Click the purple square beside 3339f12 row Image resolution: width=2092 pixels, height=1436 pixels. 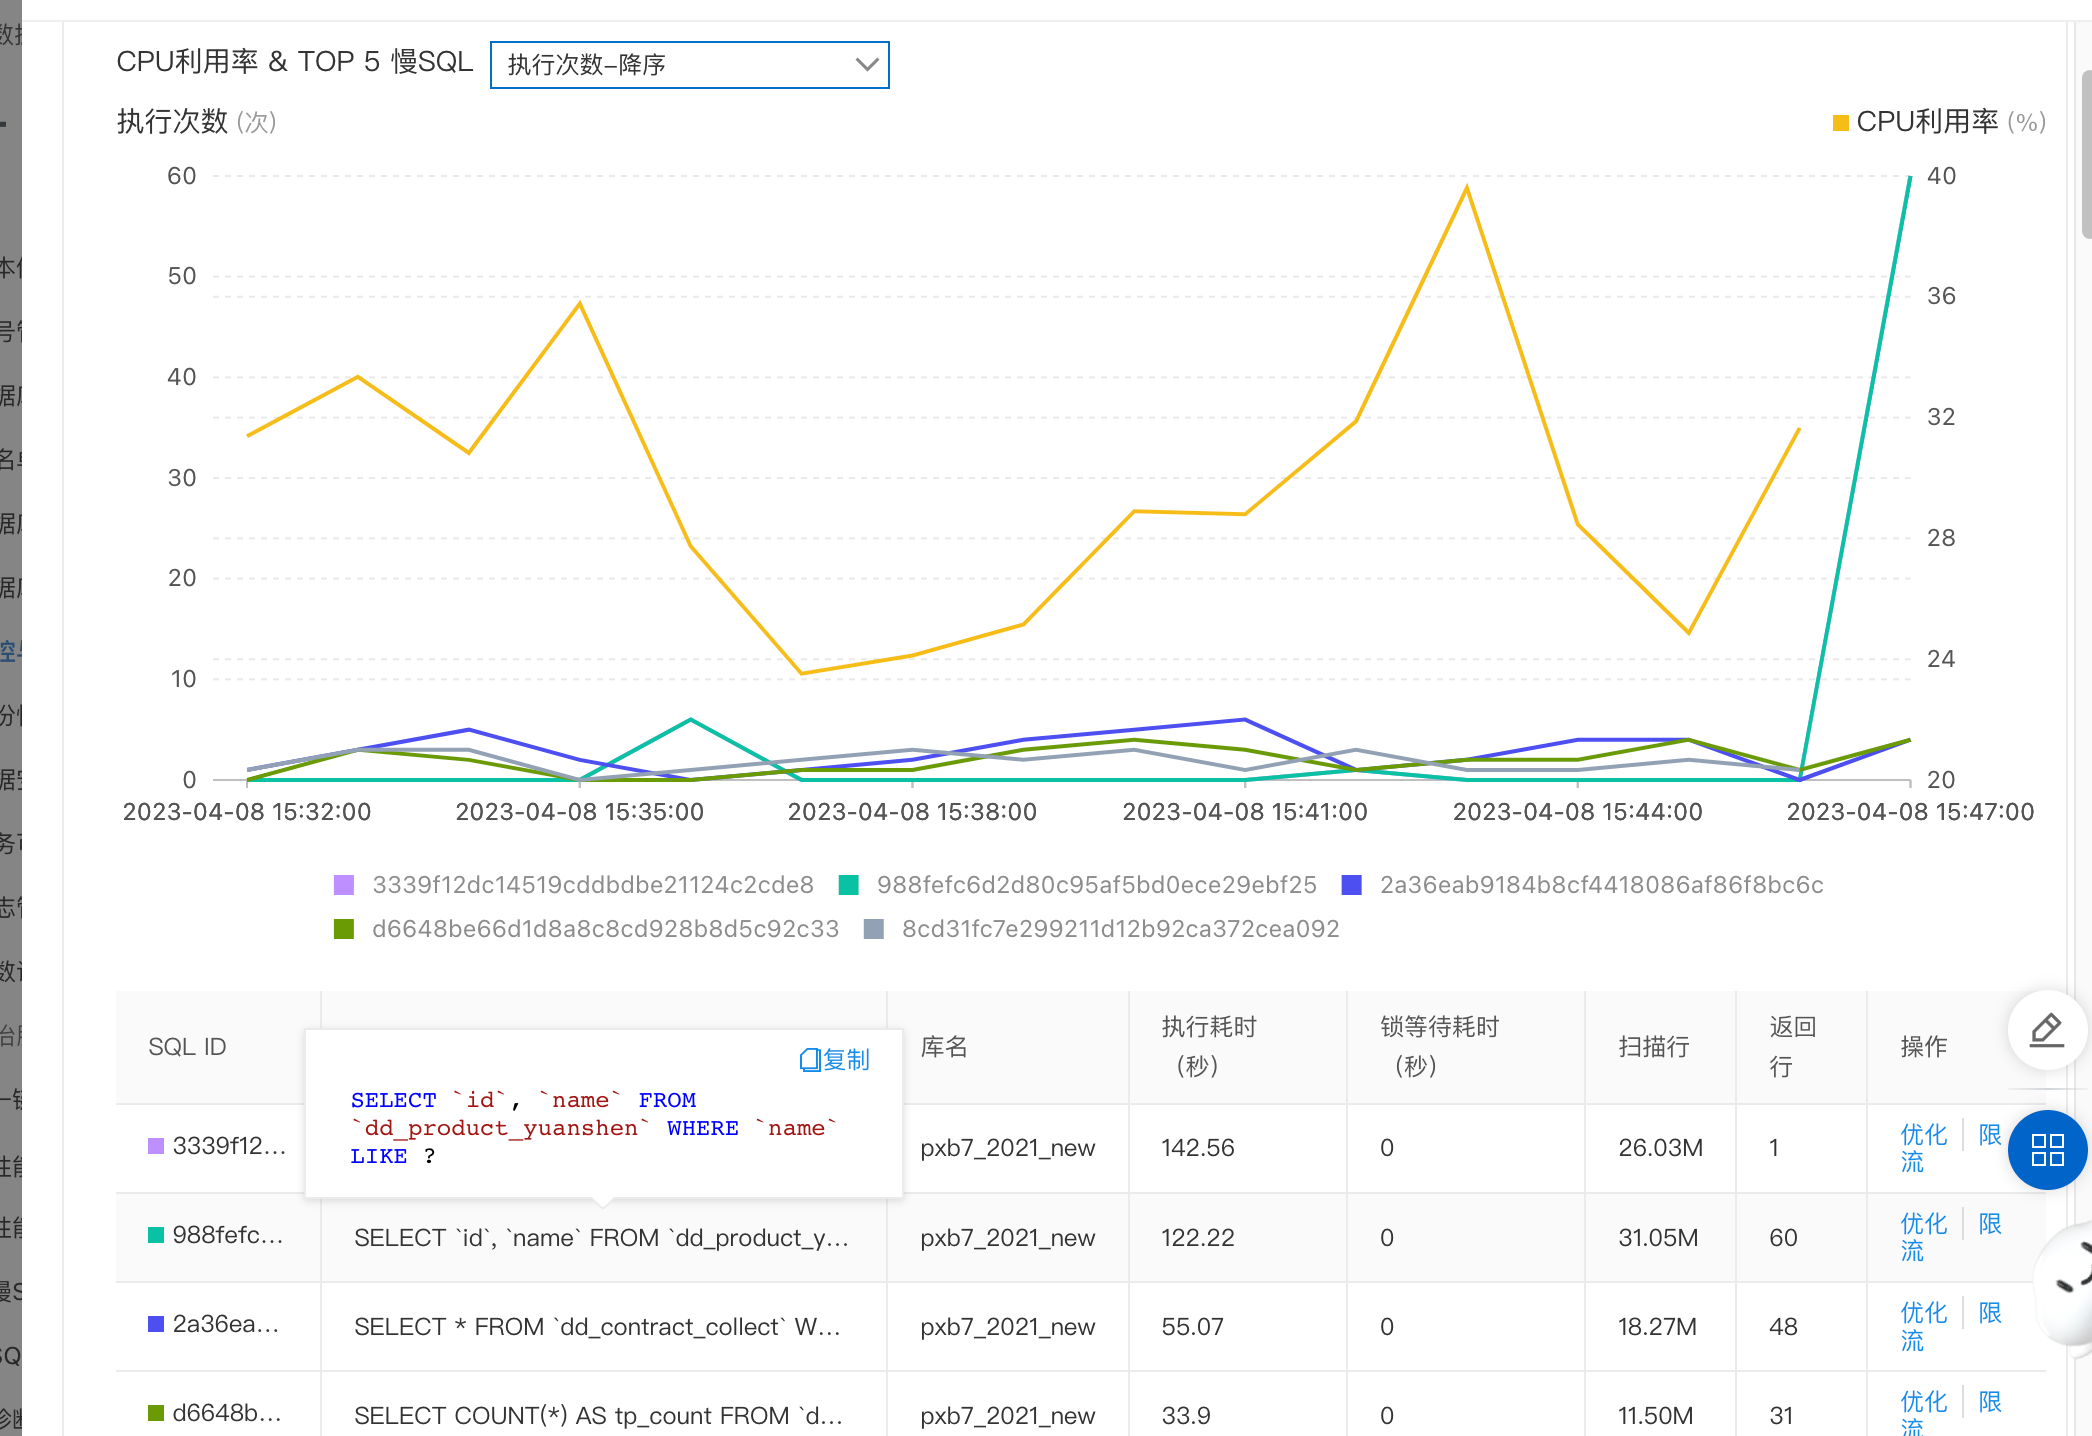156,1146
